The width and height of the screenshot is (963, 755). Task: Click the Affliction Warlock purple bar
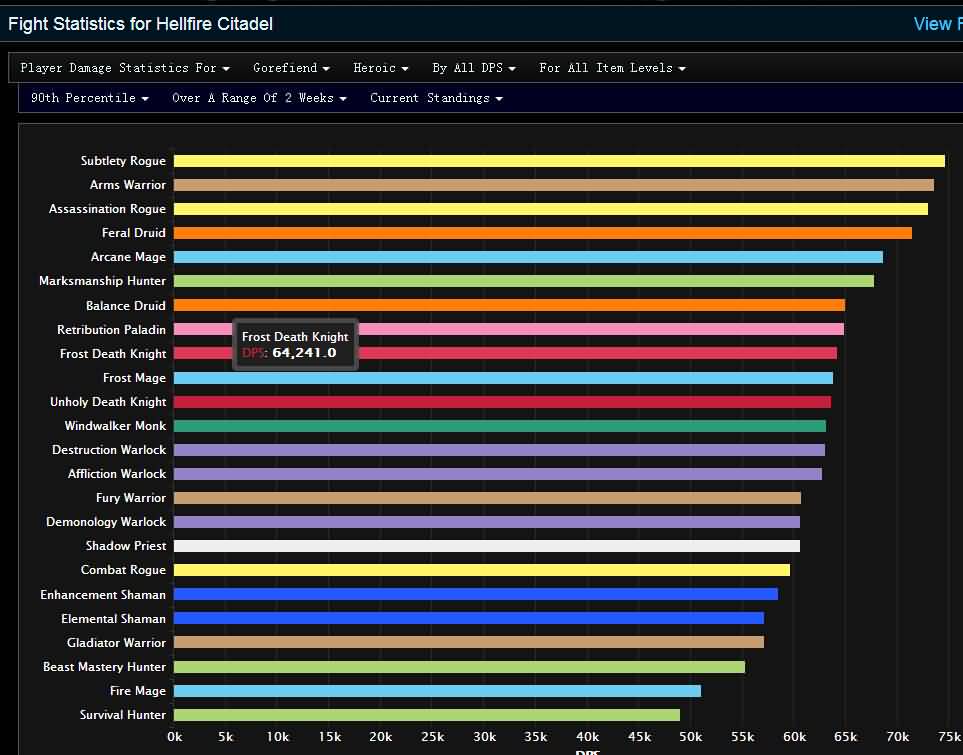(497, 474)
